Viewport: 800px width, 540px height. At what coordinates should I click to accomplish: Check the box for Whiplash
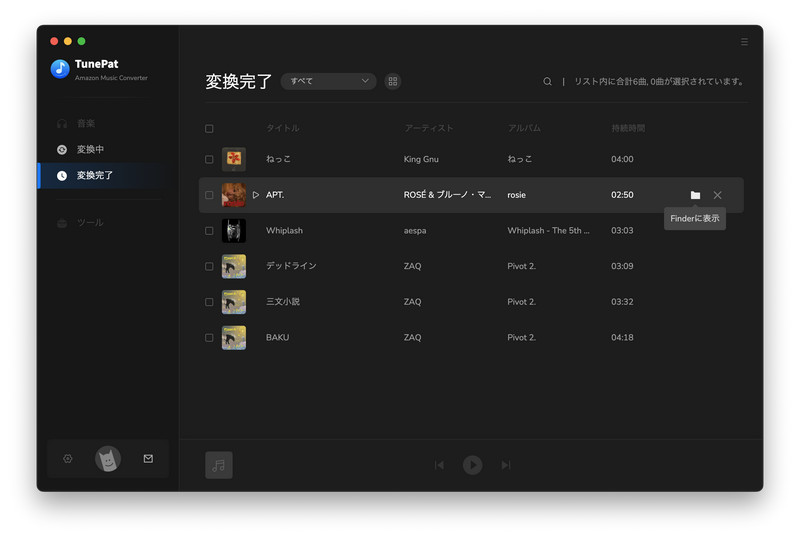[209, 231]
